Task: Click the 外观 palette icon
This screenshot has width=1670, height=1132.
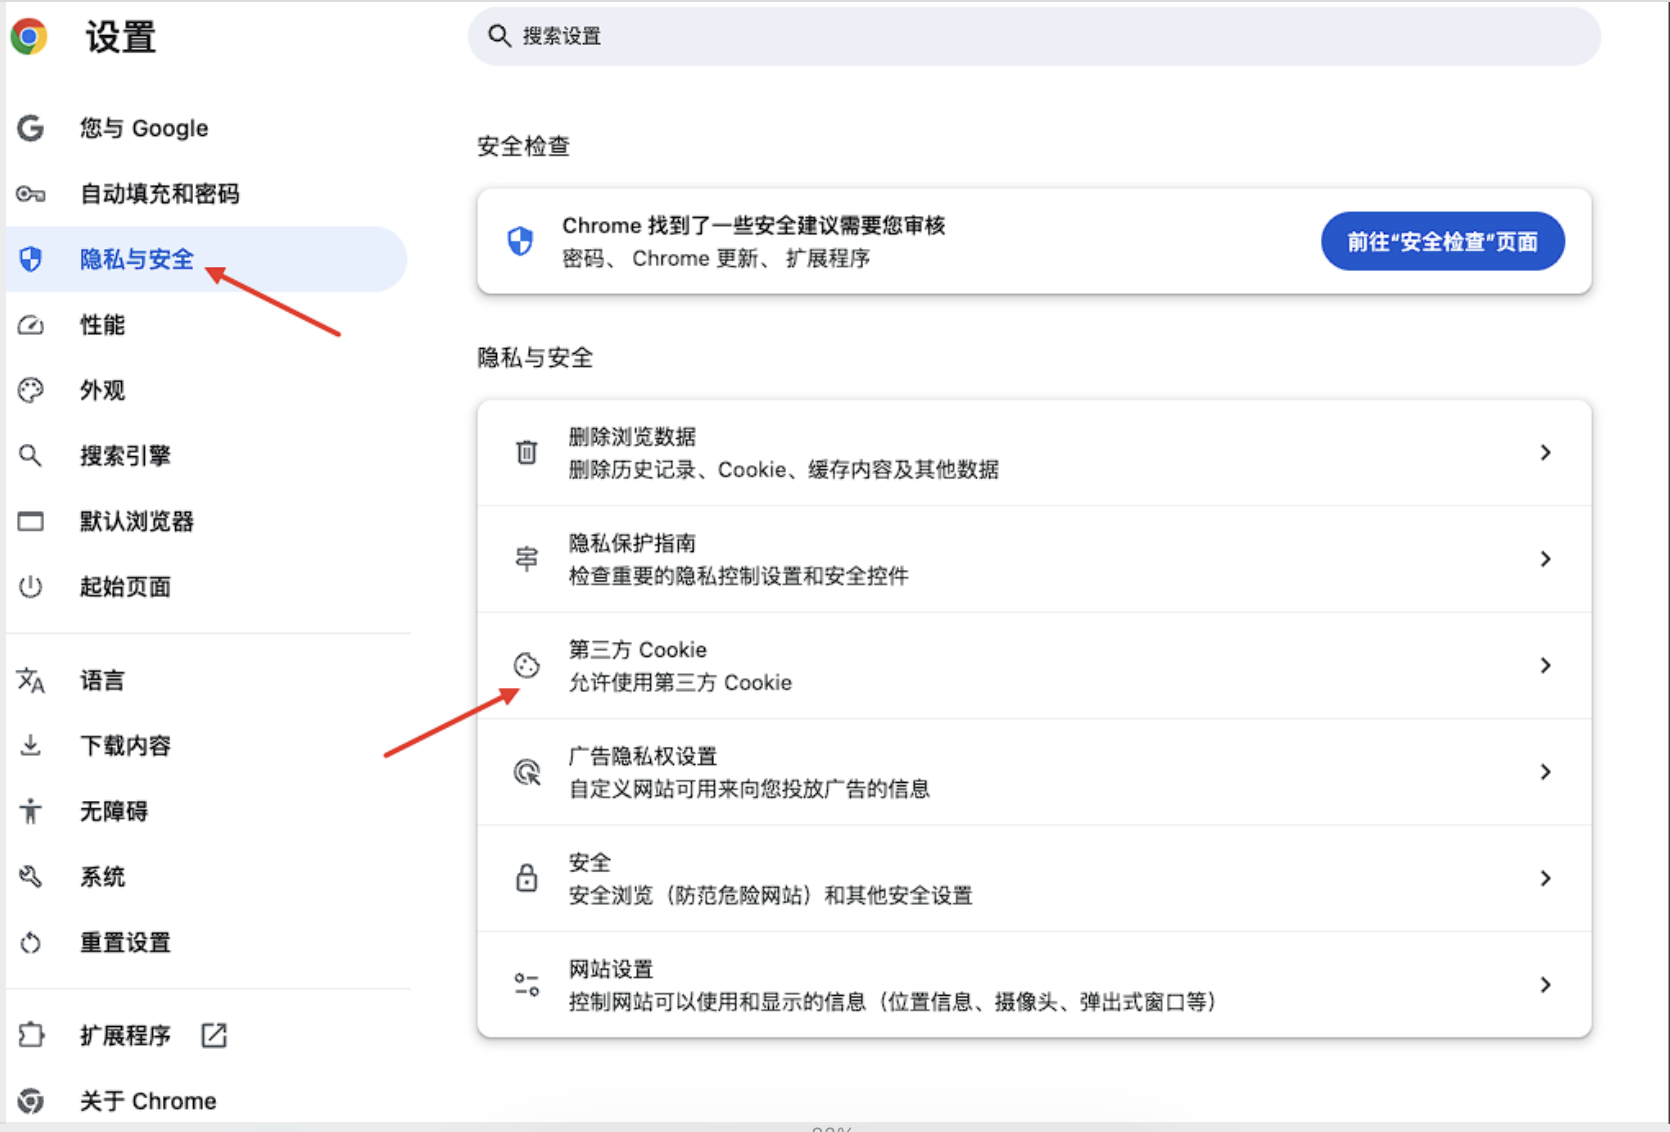Action: [x=30, y=390]
